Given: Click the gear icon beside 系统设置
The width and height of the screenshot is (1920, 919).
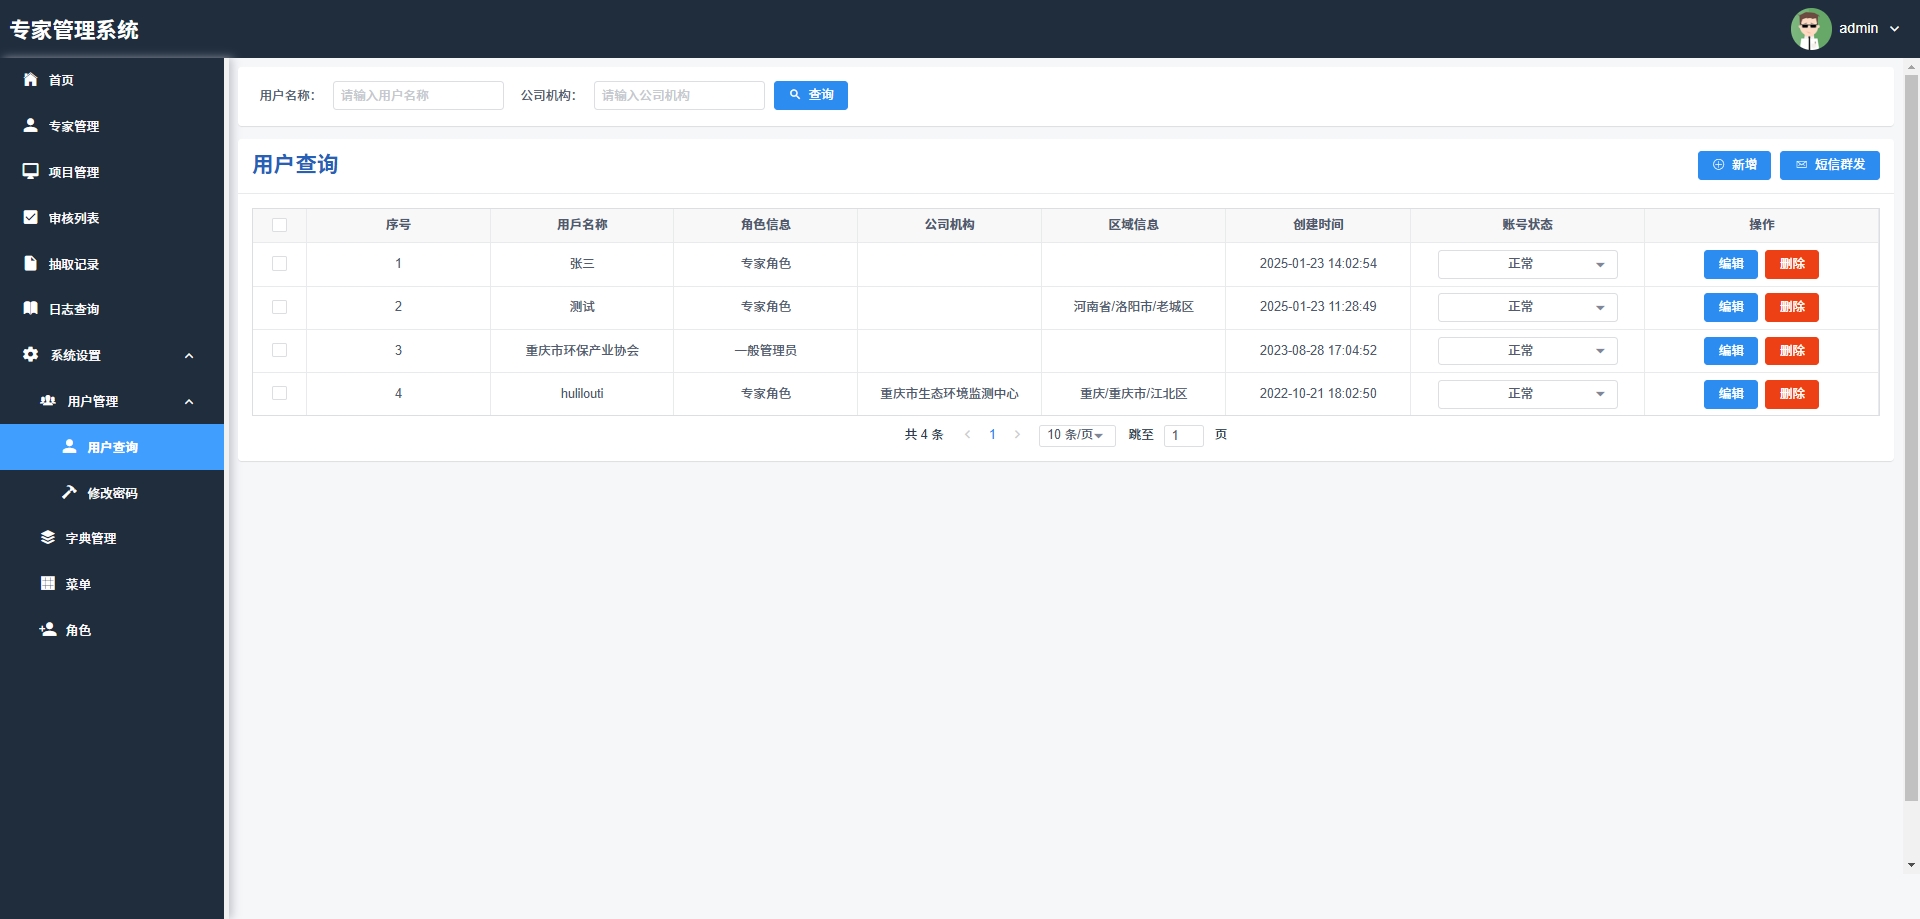Looking at the screenshot, I should [30, 354].
